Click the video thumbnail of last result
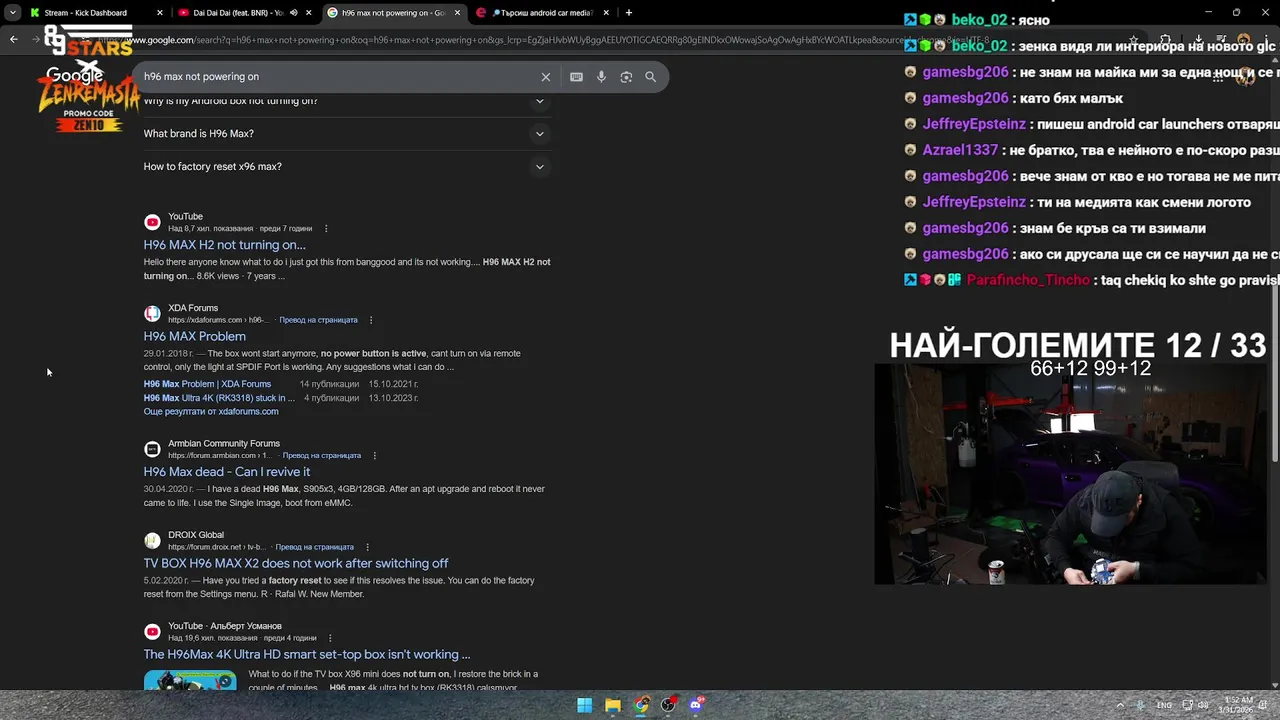The width and height of the screenshot is (1280, 720). tap(190, 680)
